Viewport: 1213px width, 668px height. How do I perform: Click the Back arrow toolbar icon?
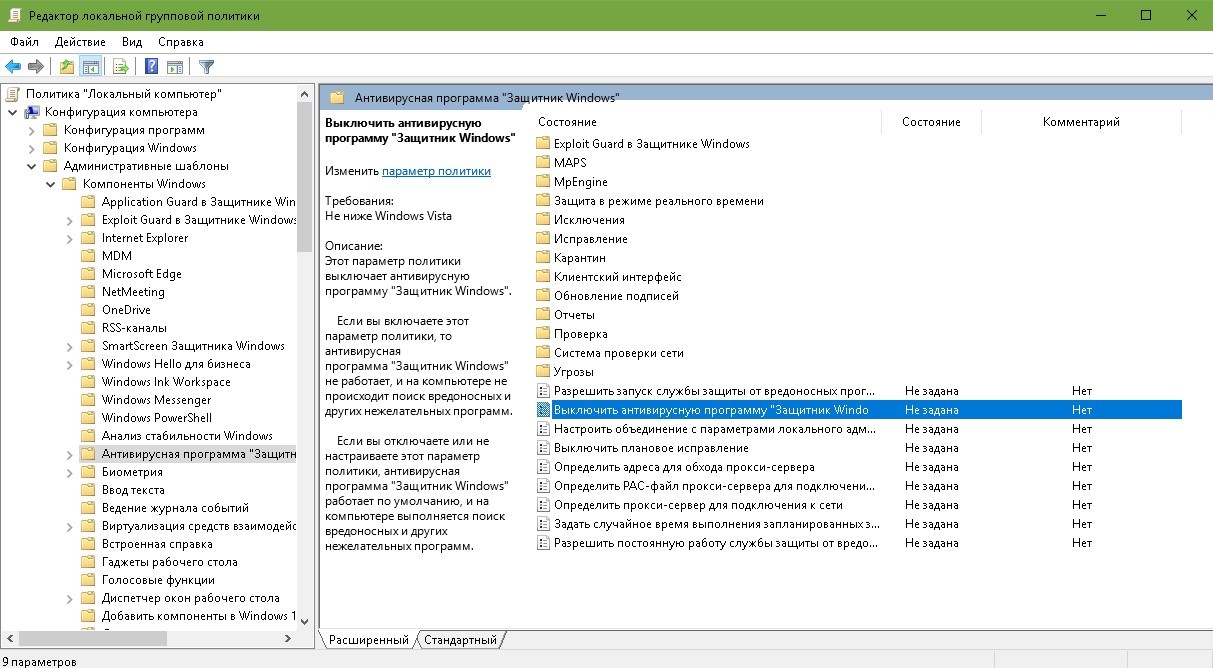(x=13, y=67)
